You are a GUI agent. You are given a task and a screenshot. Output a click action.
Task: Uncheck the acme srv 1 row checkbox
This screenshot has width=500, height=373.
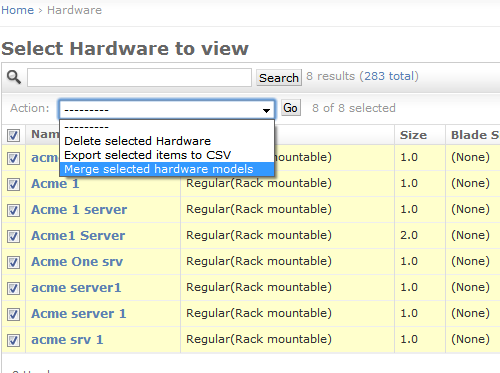13,340
